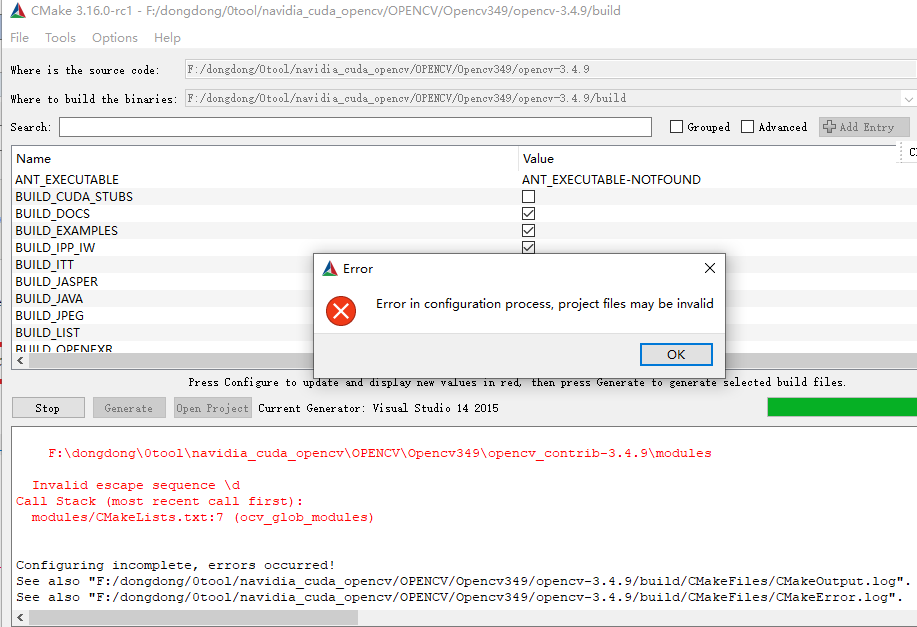Expand the build binaries path dropdown
The height and width of the screenshot is (627, 917).
908,99
